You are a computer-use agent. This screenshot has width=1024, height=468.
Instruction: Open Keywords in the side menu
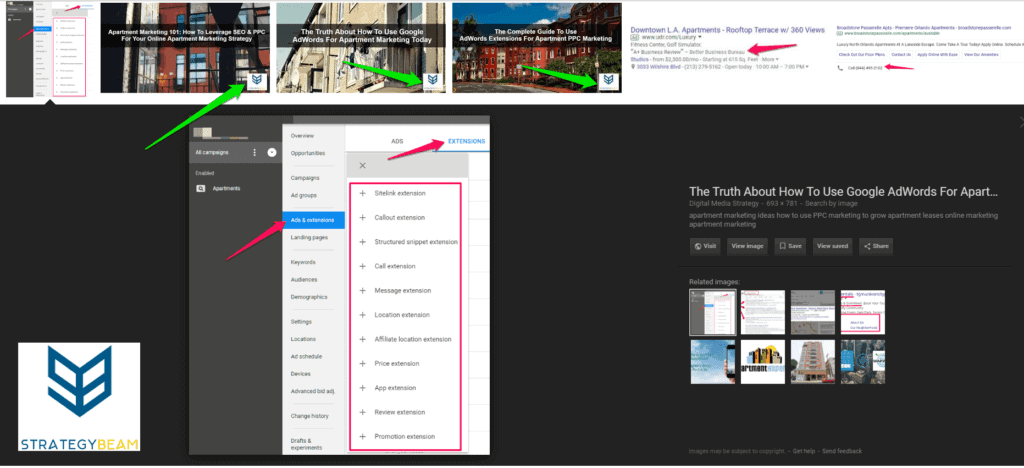pyautogui.click(x=303, y=262)
